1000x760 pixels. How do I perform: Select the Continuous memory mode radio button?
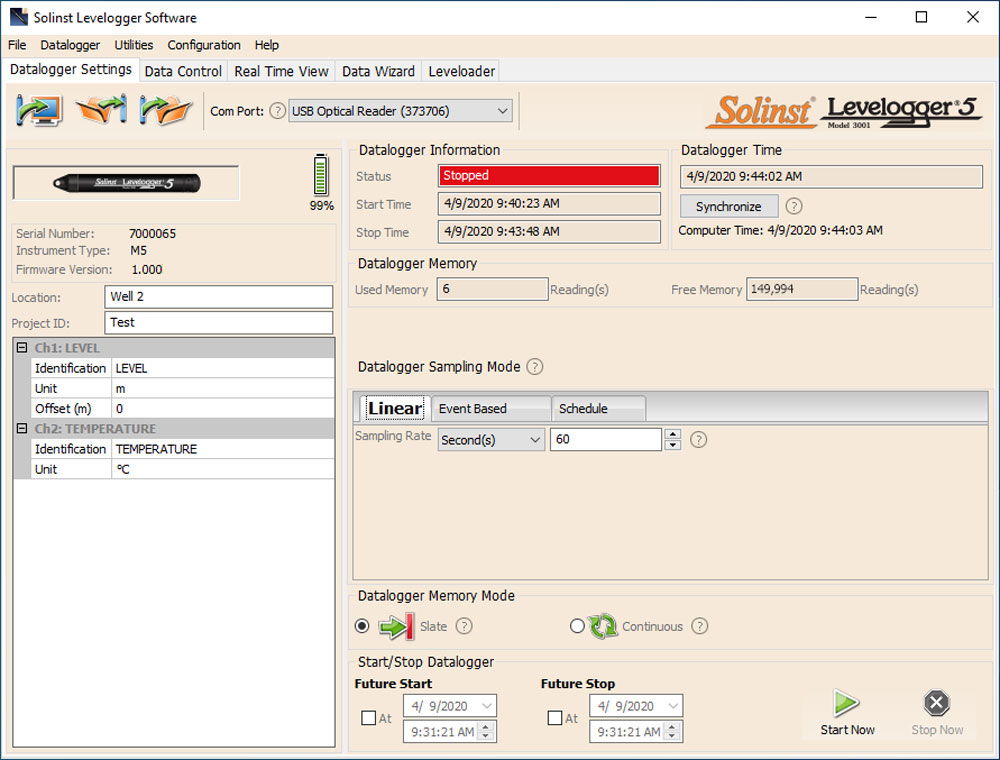[x=577, y=626]
